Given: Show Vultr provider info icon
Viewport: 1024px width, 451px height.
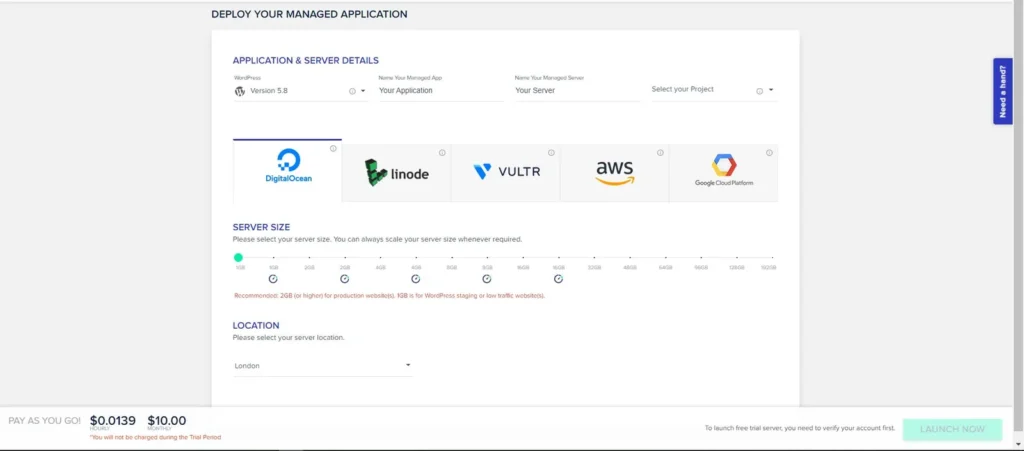Looking at the screenshot, I should click(551, 153).
